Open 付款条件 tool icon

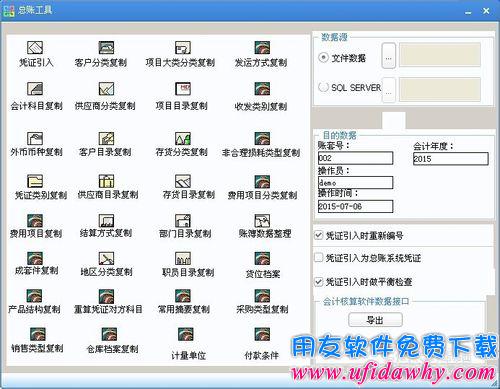click(262, 334)
